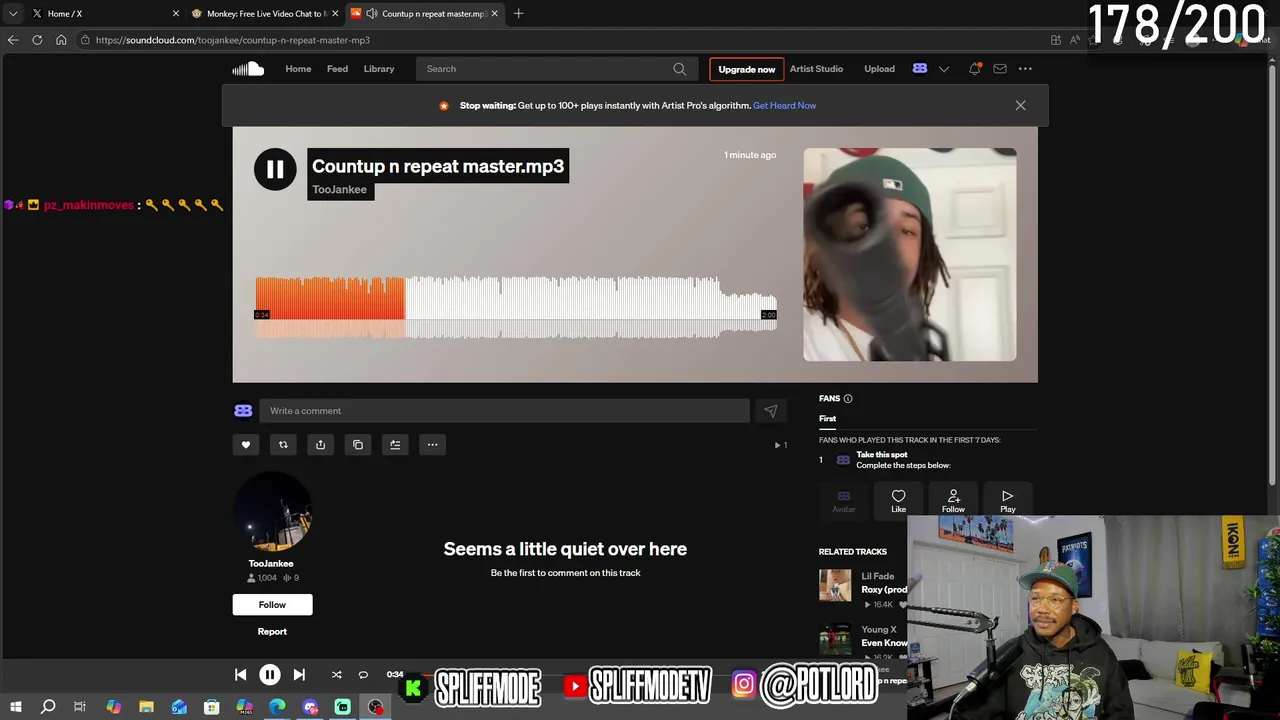
Task: Dismiss the Stop waiting promo banner
Action: click(x=1020, y=105)
